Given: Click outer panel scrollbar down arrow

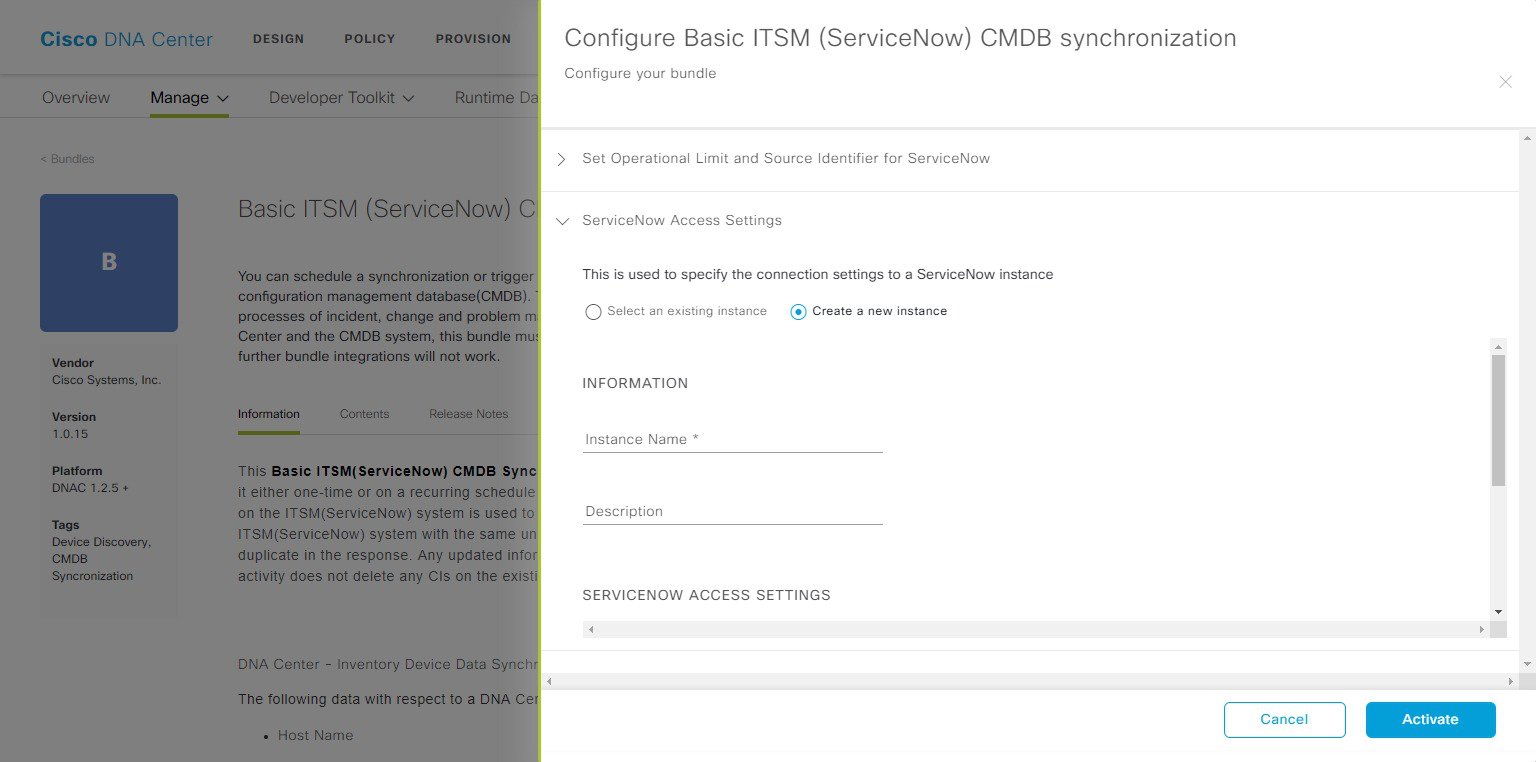Looking at the screenshot, I should tap(1527, 664).
